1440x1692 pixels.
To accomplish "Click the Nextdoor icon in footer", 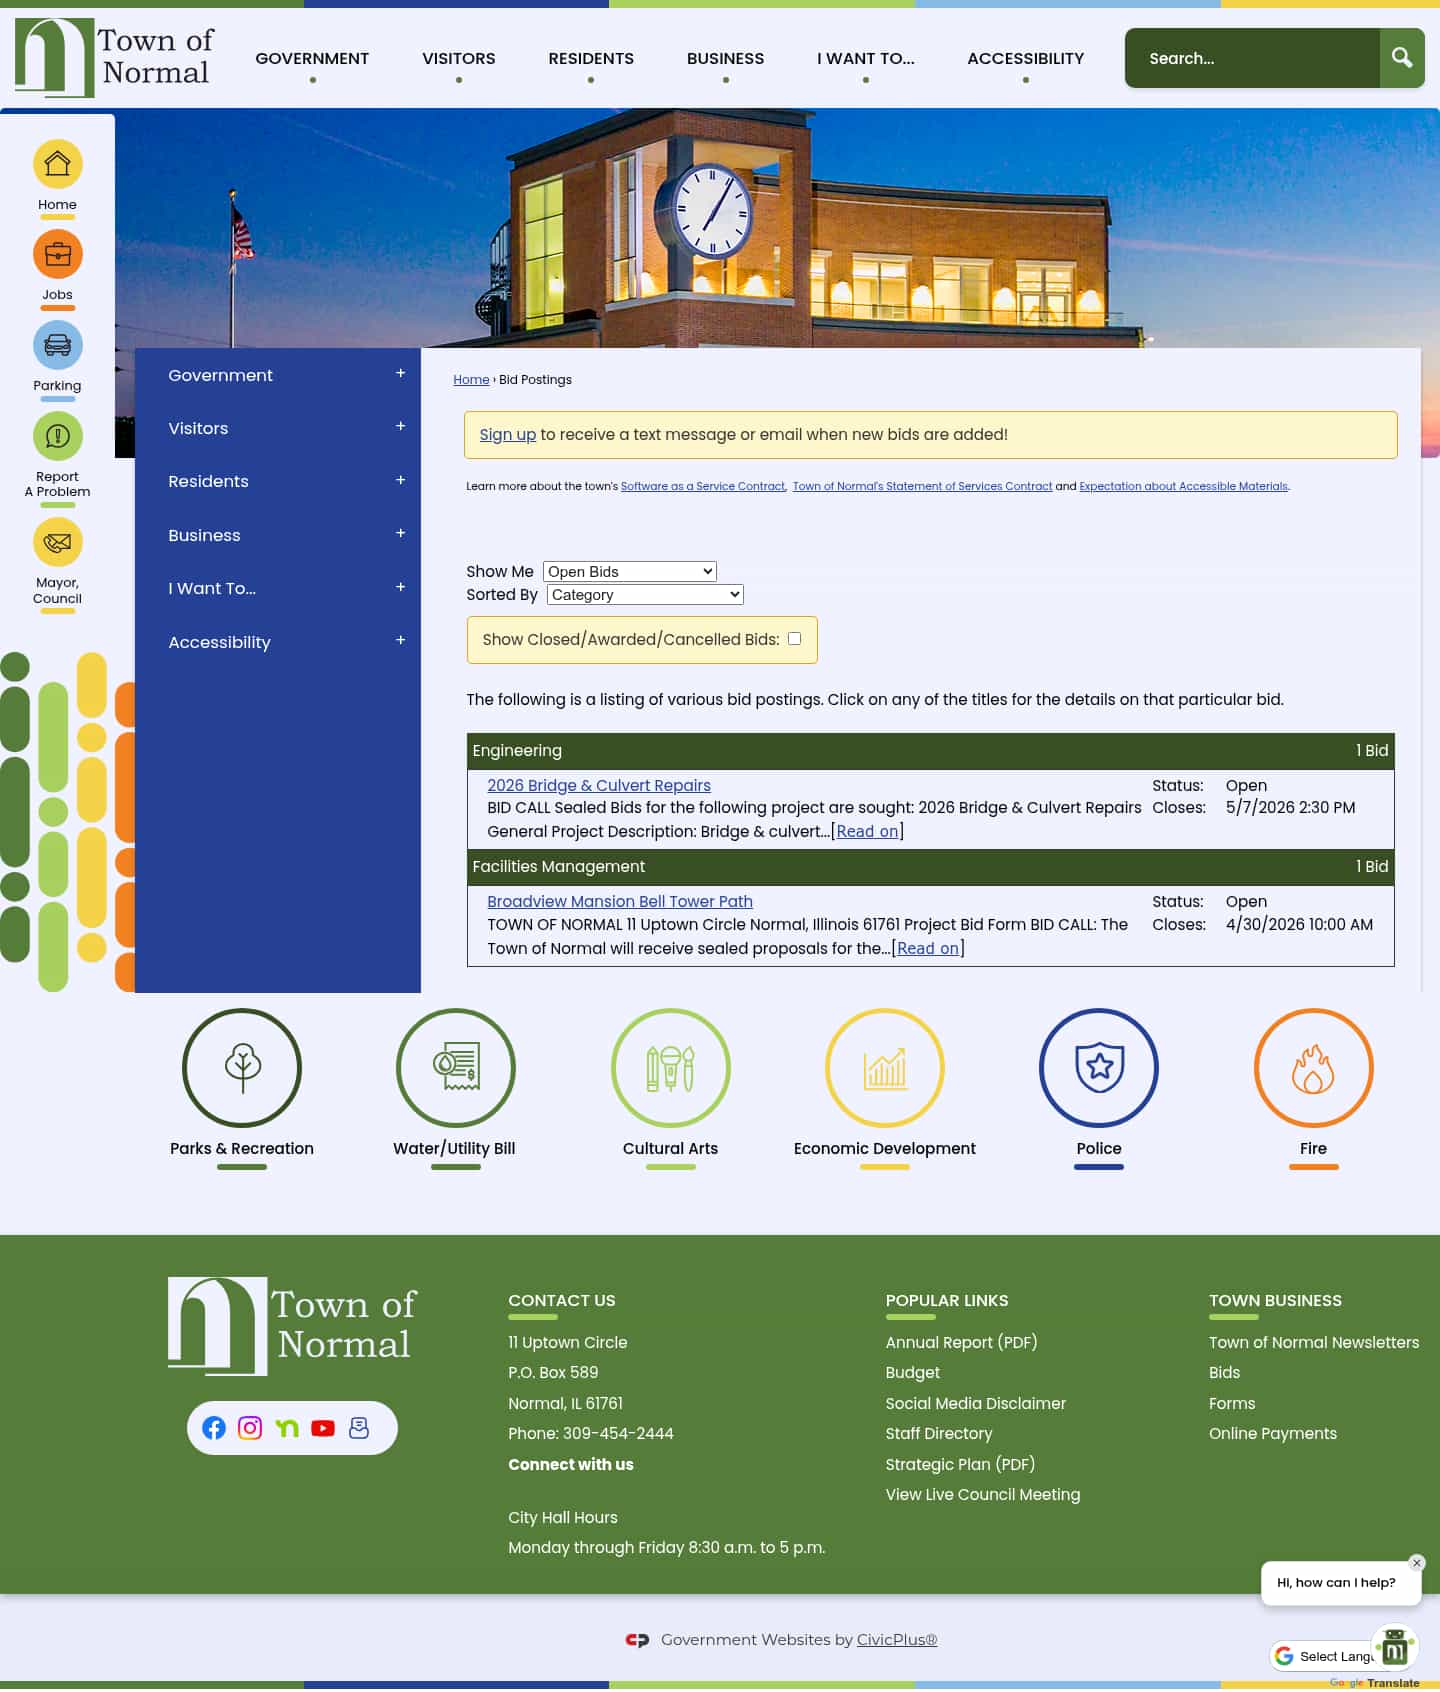I will (x=287, y=1428).
